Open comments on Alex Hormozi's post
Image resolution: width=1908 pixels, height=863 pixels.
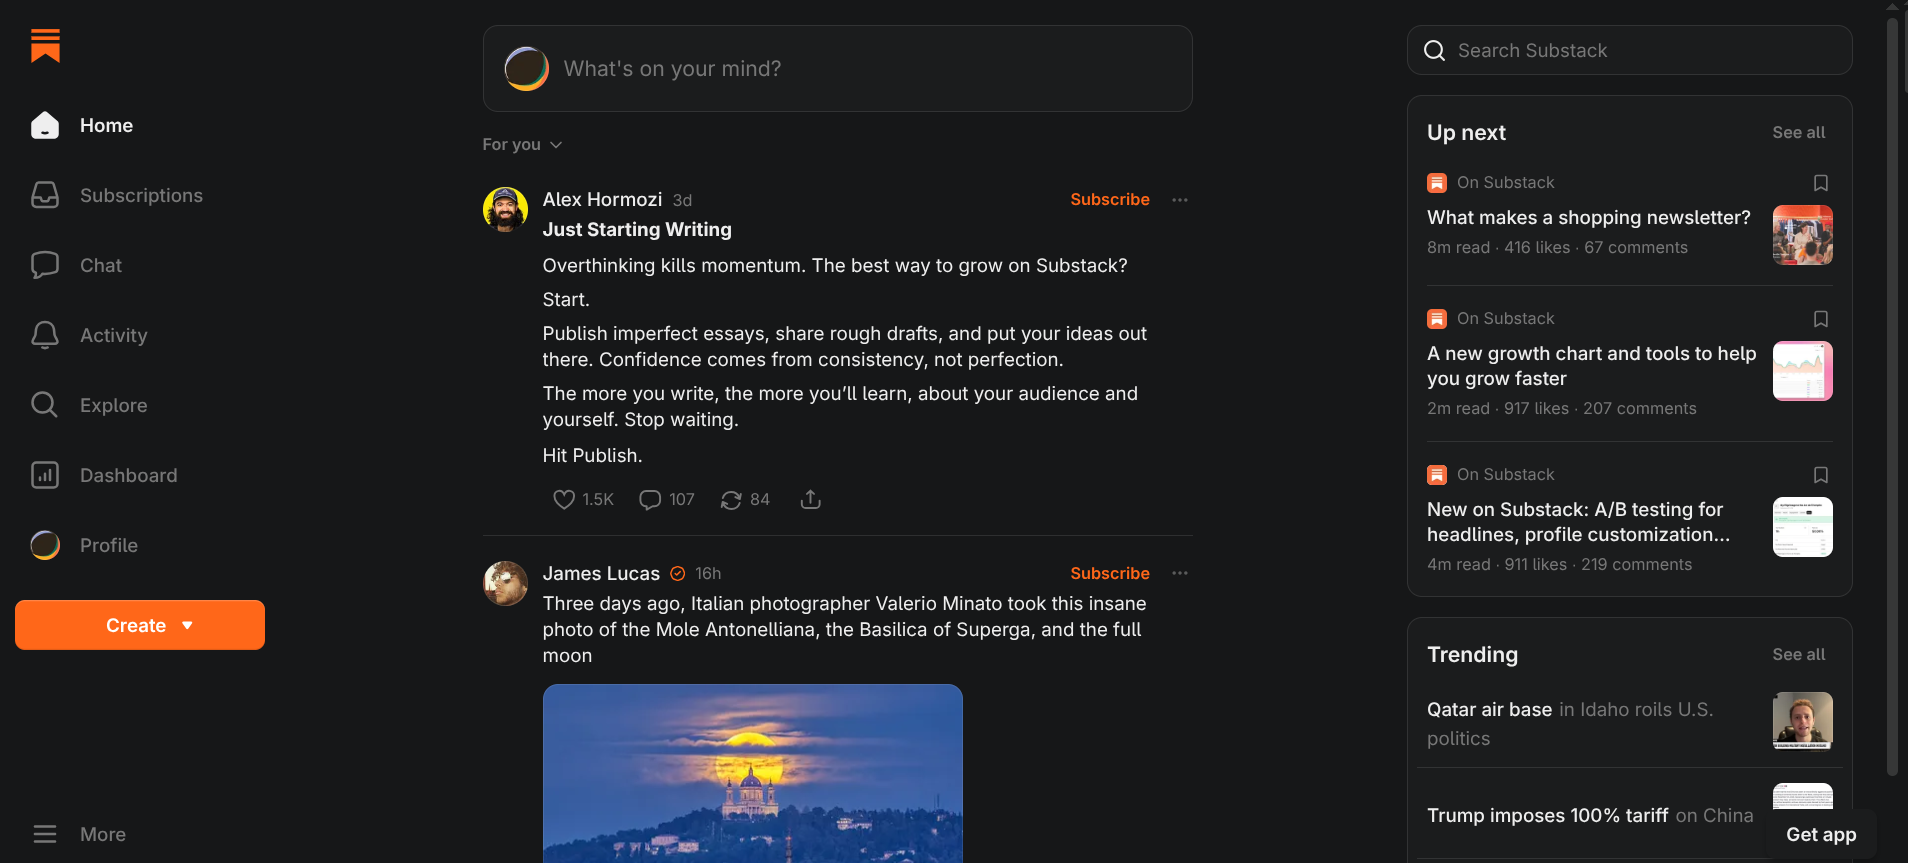(650, 499)
